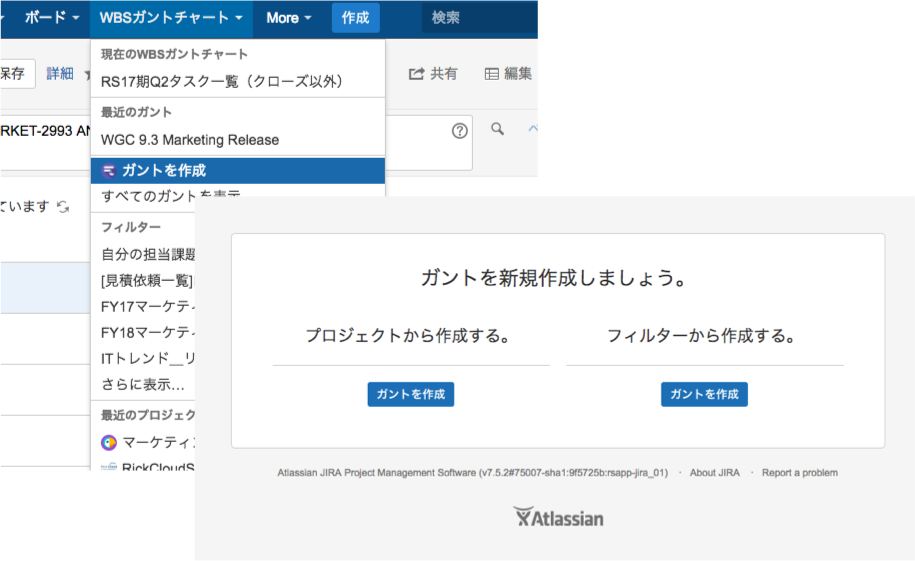Choose ガントを作成 menu item
This screenshot has width=915, height=561.
tap(238, 170)
